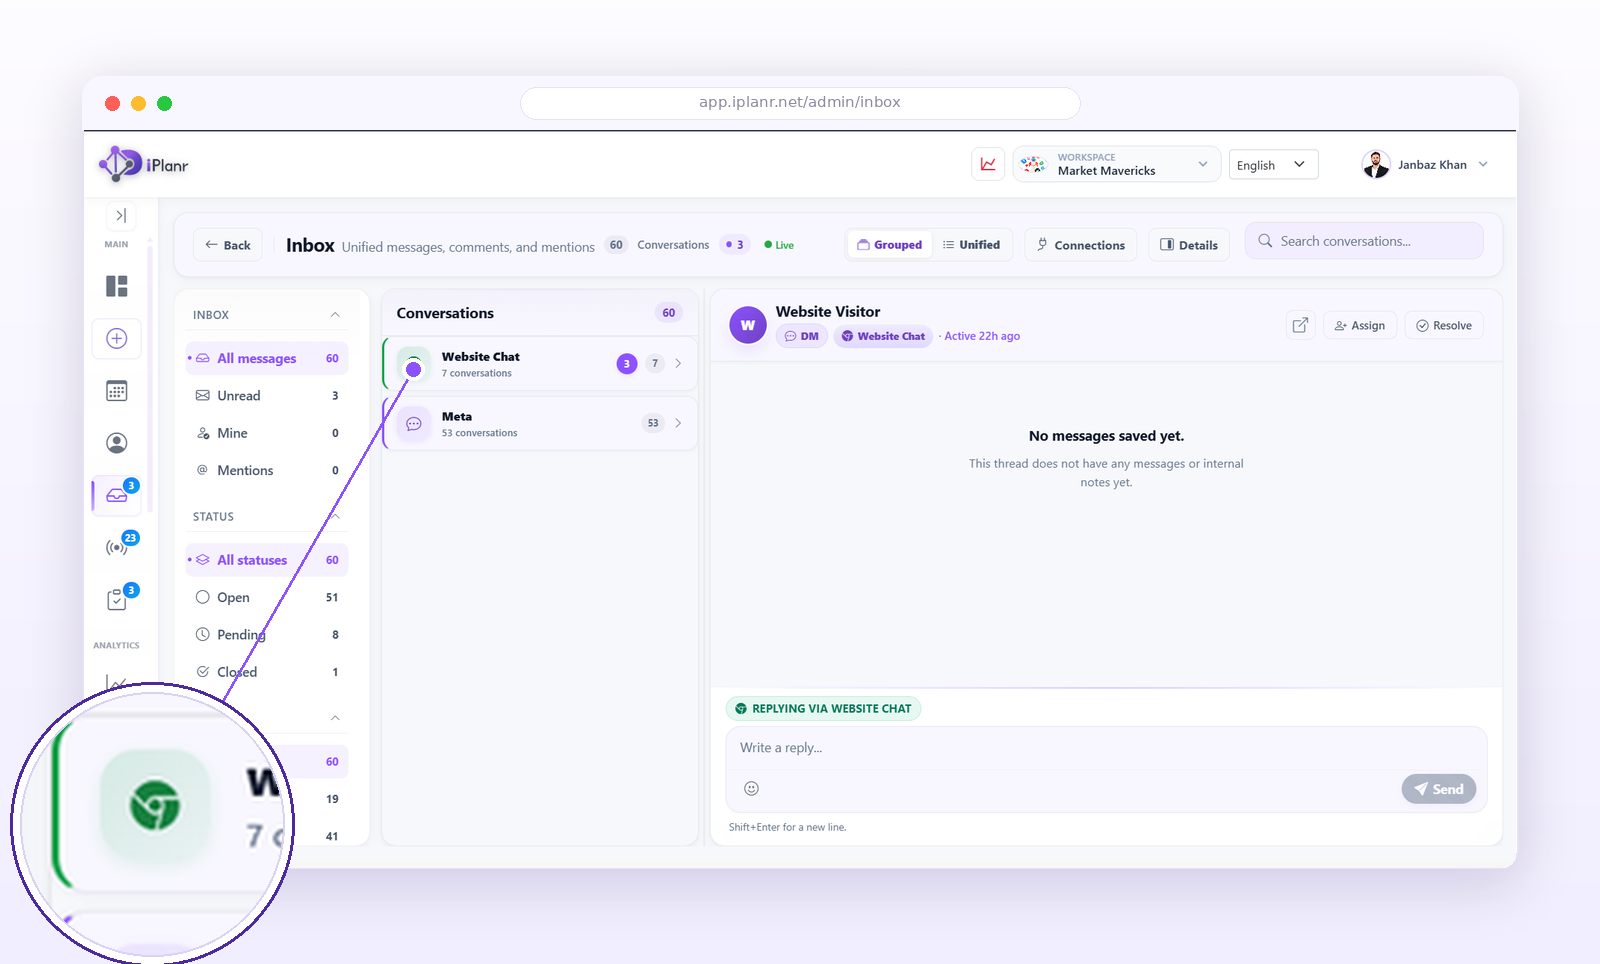Expand user menu chevron beside Janbaz Khan

[x=1483, y=164]
